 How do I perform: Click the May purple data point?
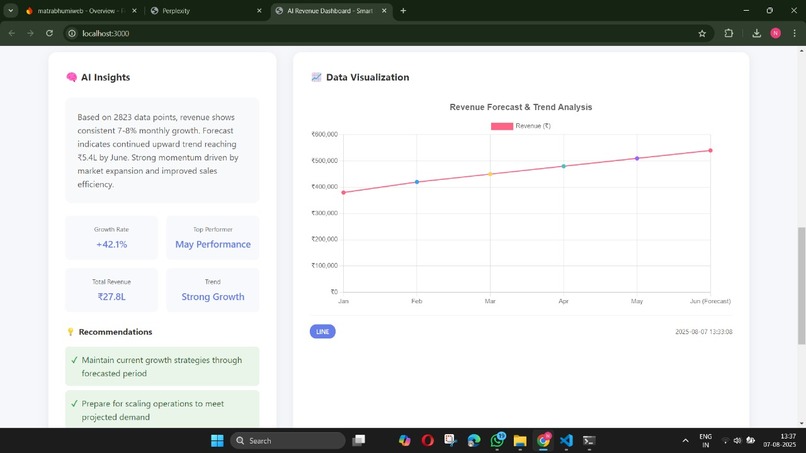pos(637,158)
